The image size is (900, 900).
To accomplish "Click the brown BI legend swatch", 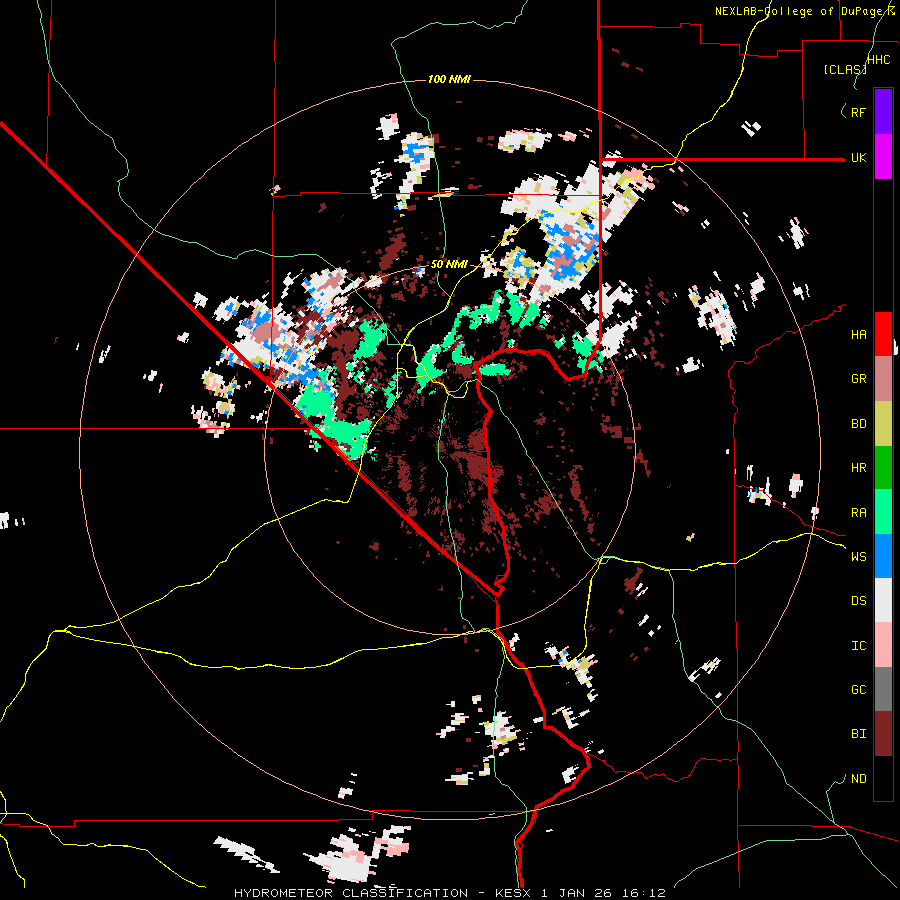I will (883, 734).
